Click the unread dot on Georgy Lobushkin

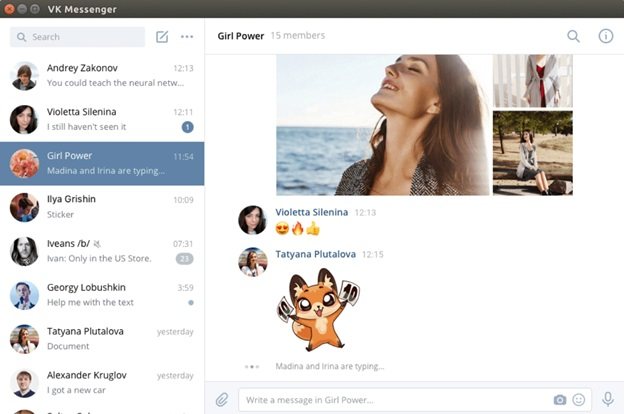[191, 303]
